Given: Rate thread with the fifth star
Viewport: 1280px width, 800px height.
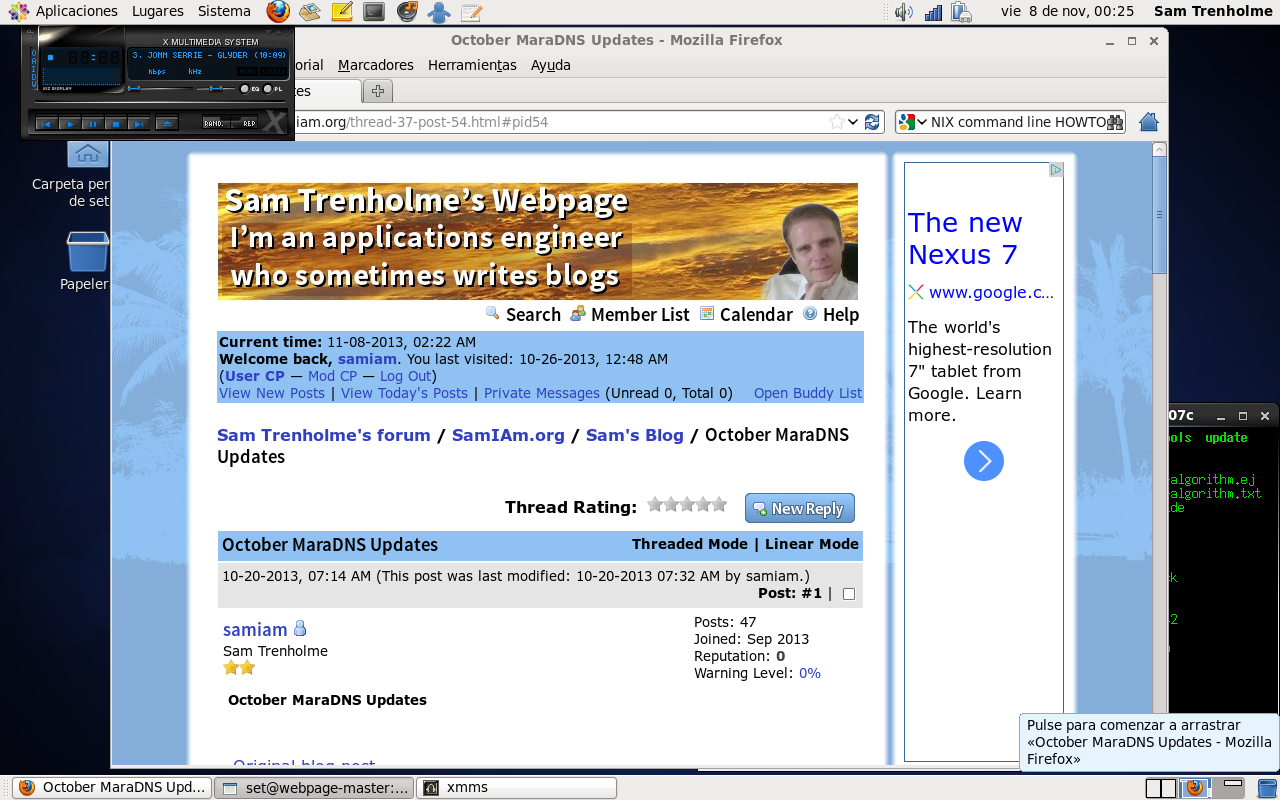Looking at the screenshot, I should 719,504.
